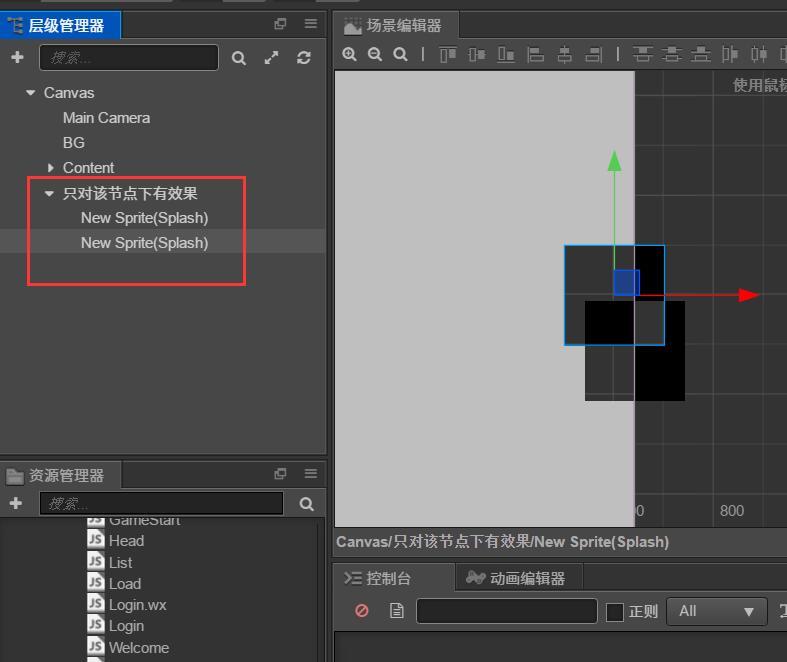Open the console log file
The width and height of the screenshot is (787, 662).
pos(397,611)
